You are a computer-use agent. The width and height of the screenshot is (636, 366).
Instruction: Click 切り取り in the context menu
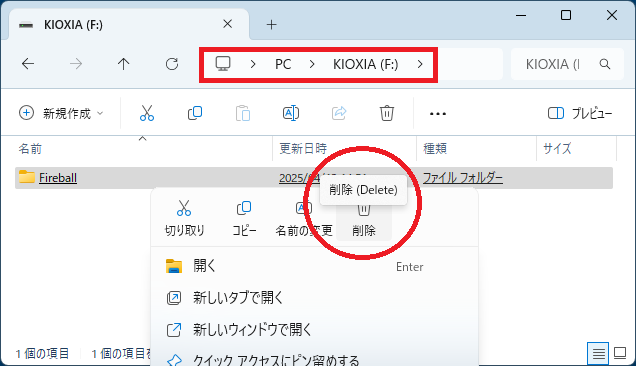184,217
